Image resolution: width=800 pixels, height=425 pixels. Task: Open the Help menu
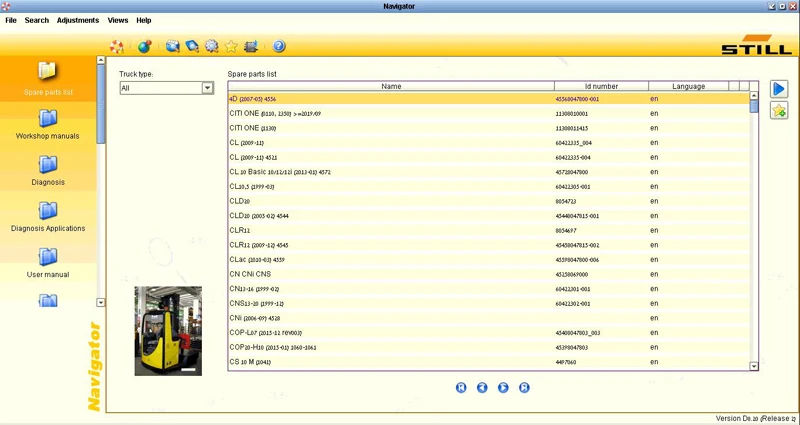pos(144,20)
